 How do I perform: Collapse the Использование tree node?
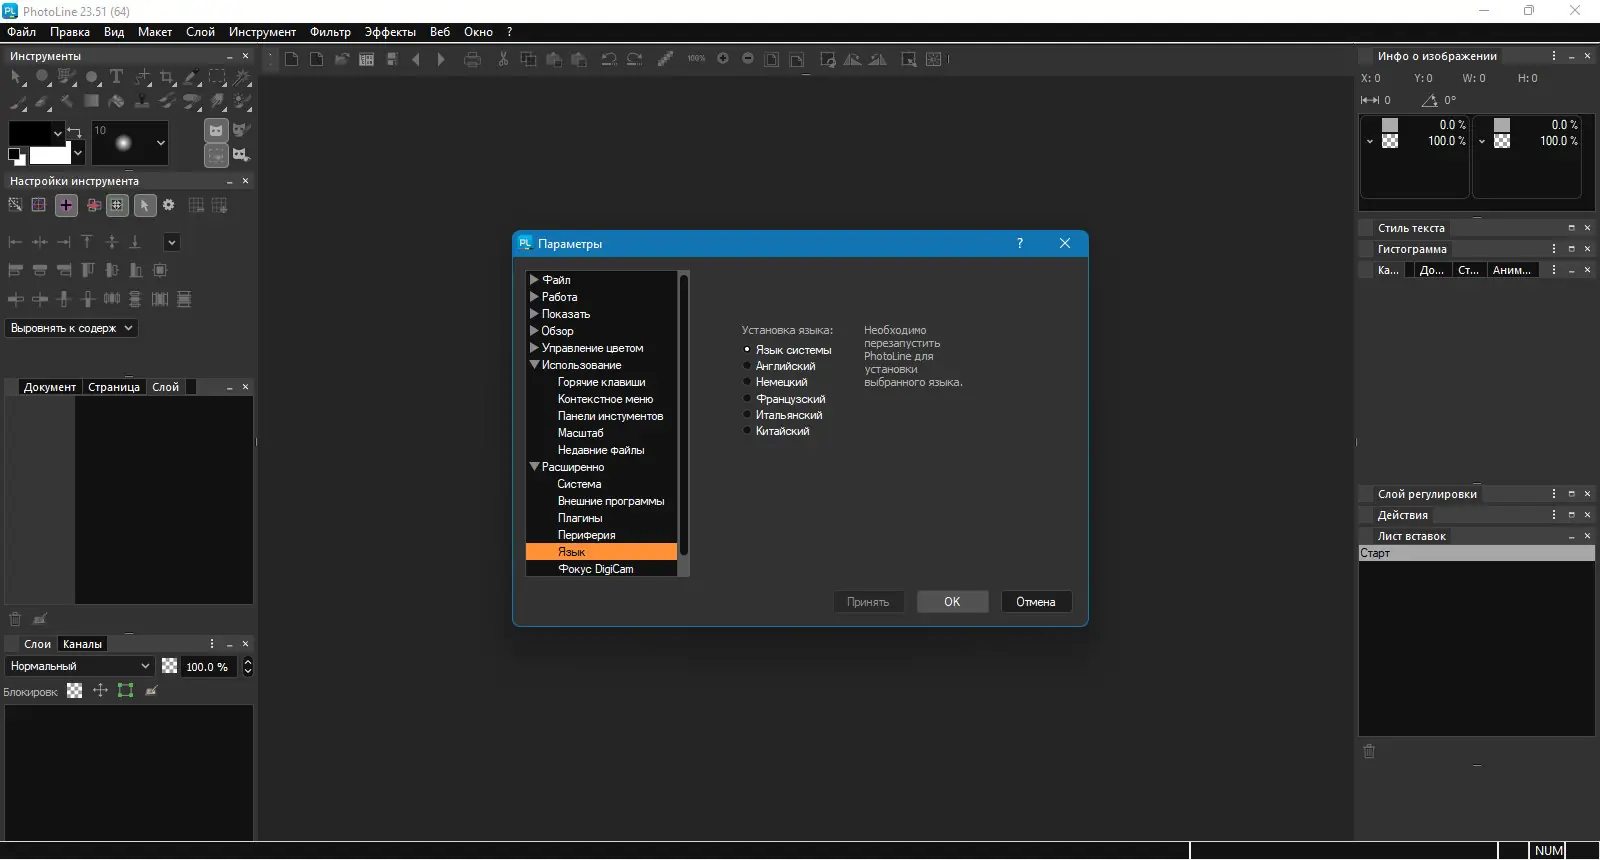click(x=534, y=365)
